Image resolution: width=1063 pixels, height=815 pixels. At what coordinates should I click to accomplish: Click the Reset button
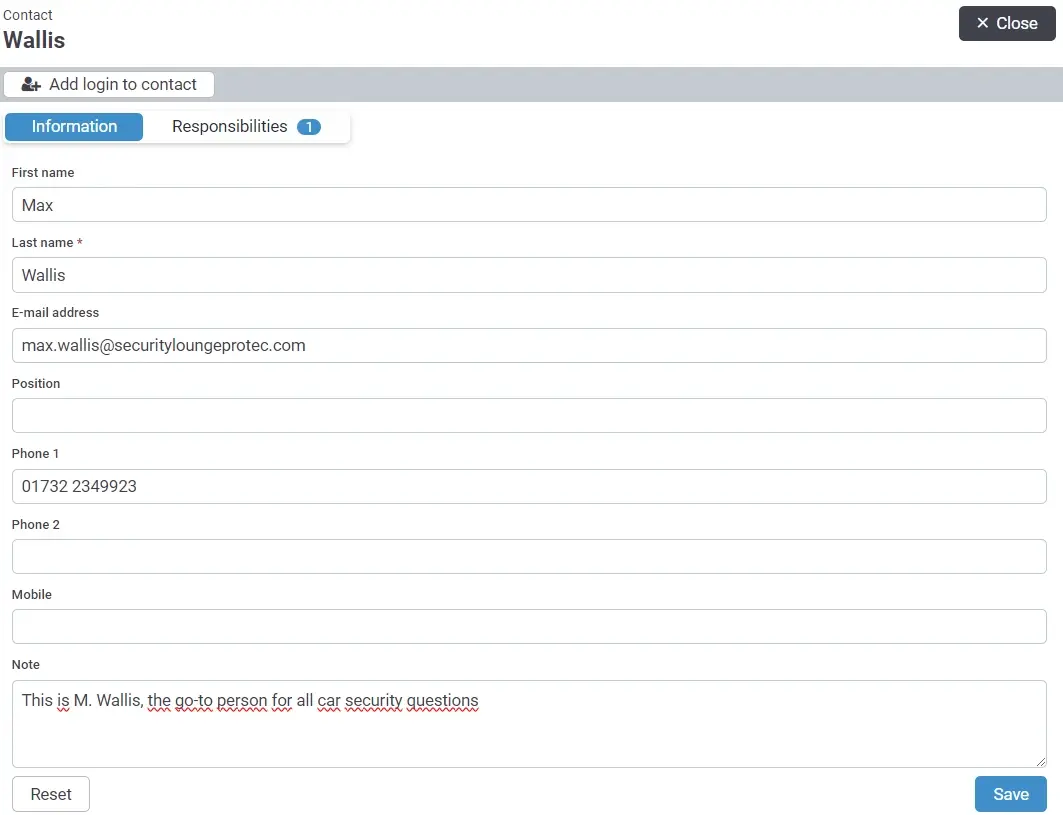coord(50,793)
